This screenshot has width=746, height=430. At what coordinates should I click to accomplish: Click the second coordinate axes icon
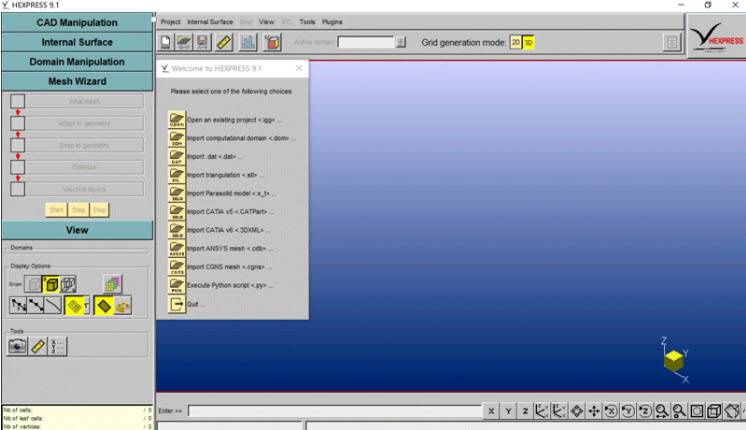pos(559,411)
